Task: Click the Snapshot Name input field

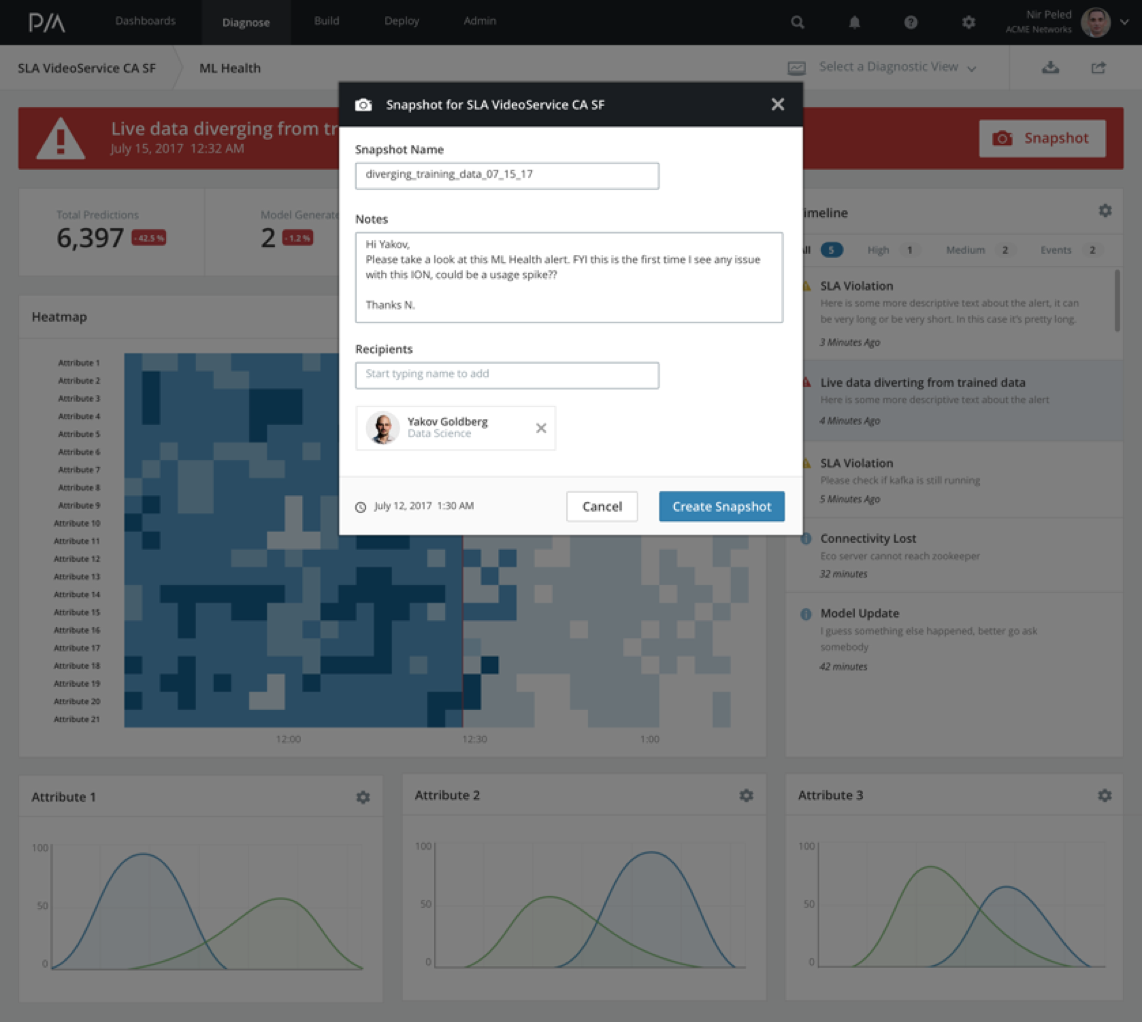Action: pos(507,176)
